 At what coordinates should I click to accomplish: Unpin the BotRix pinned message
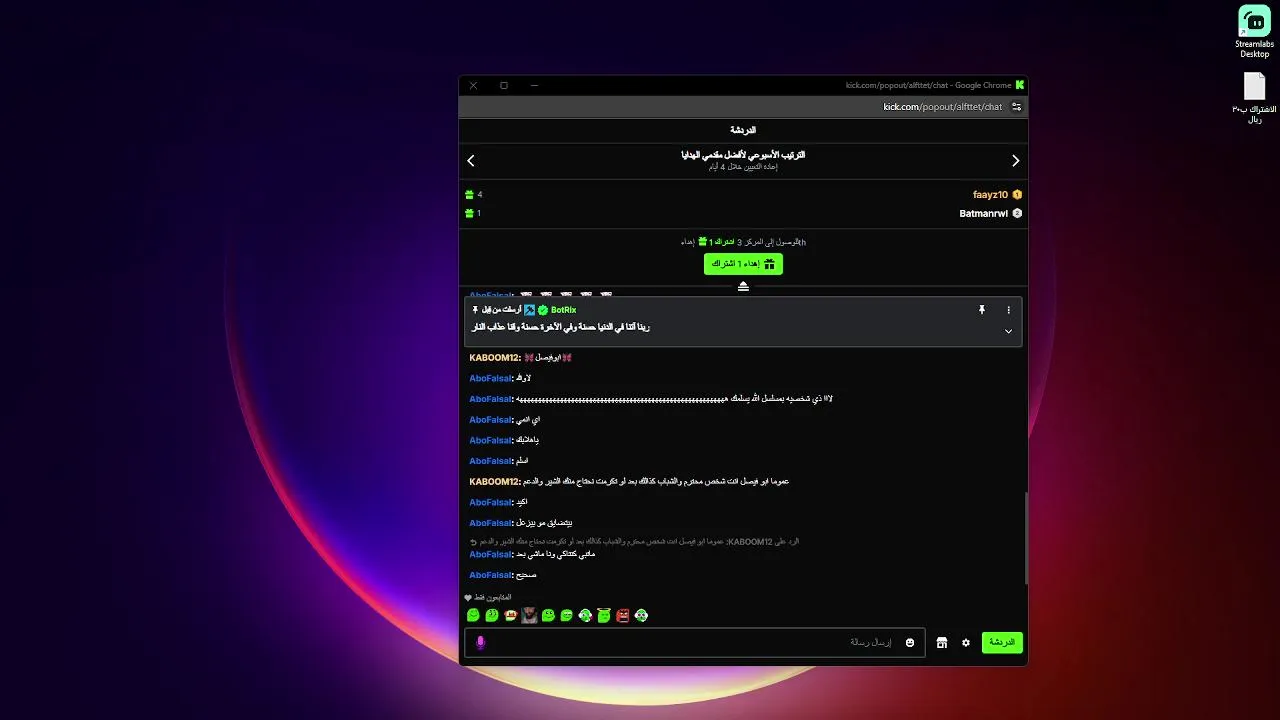(982, 310)
